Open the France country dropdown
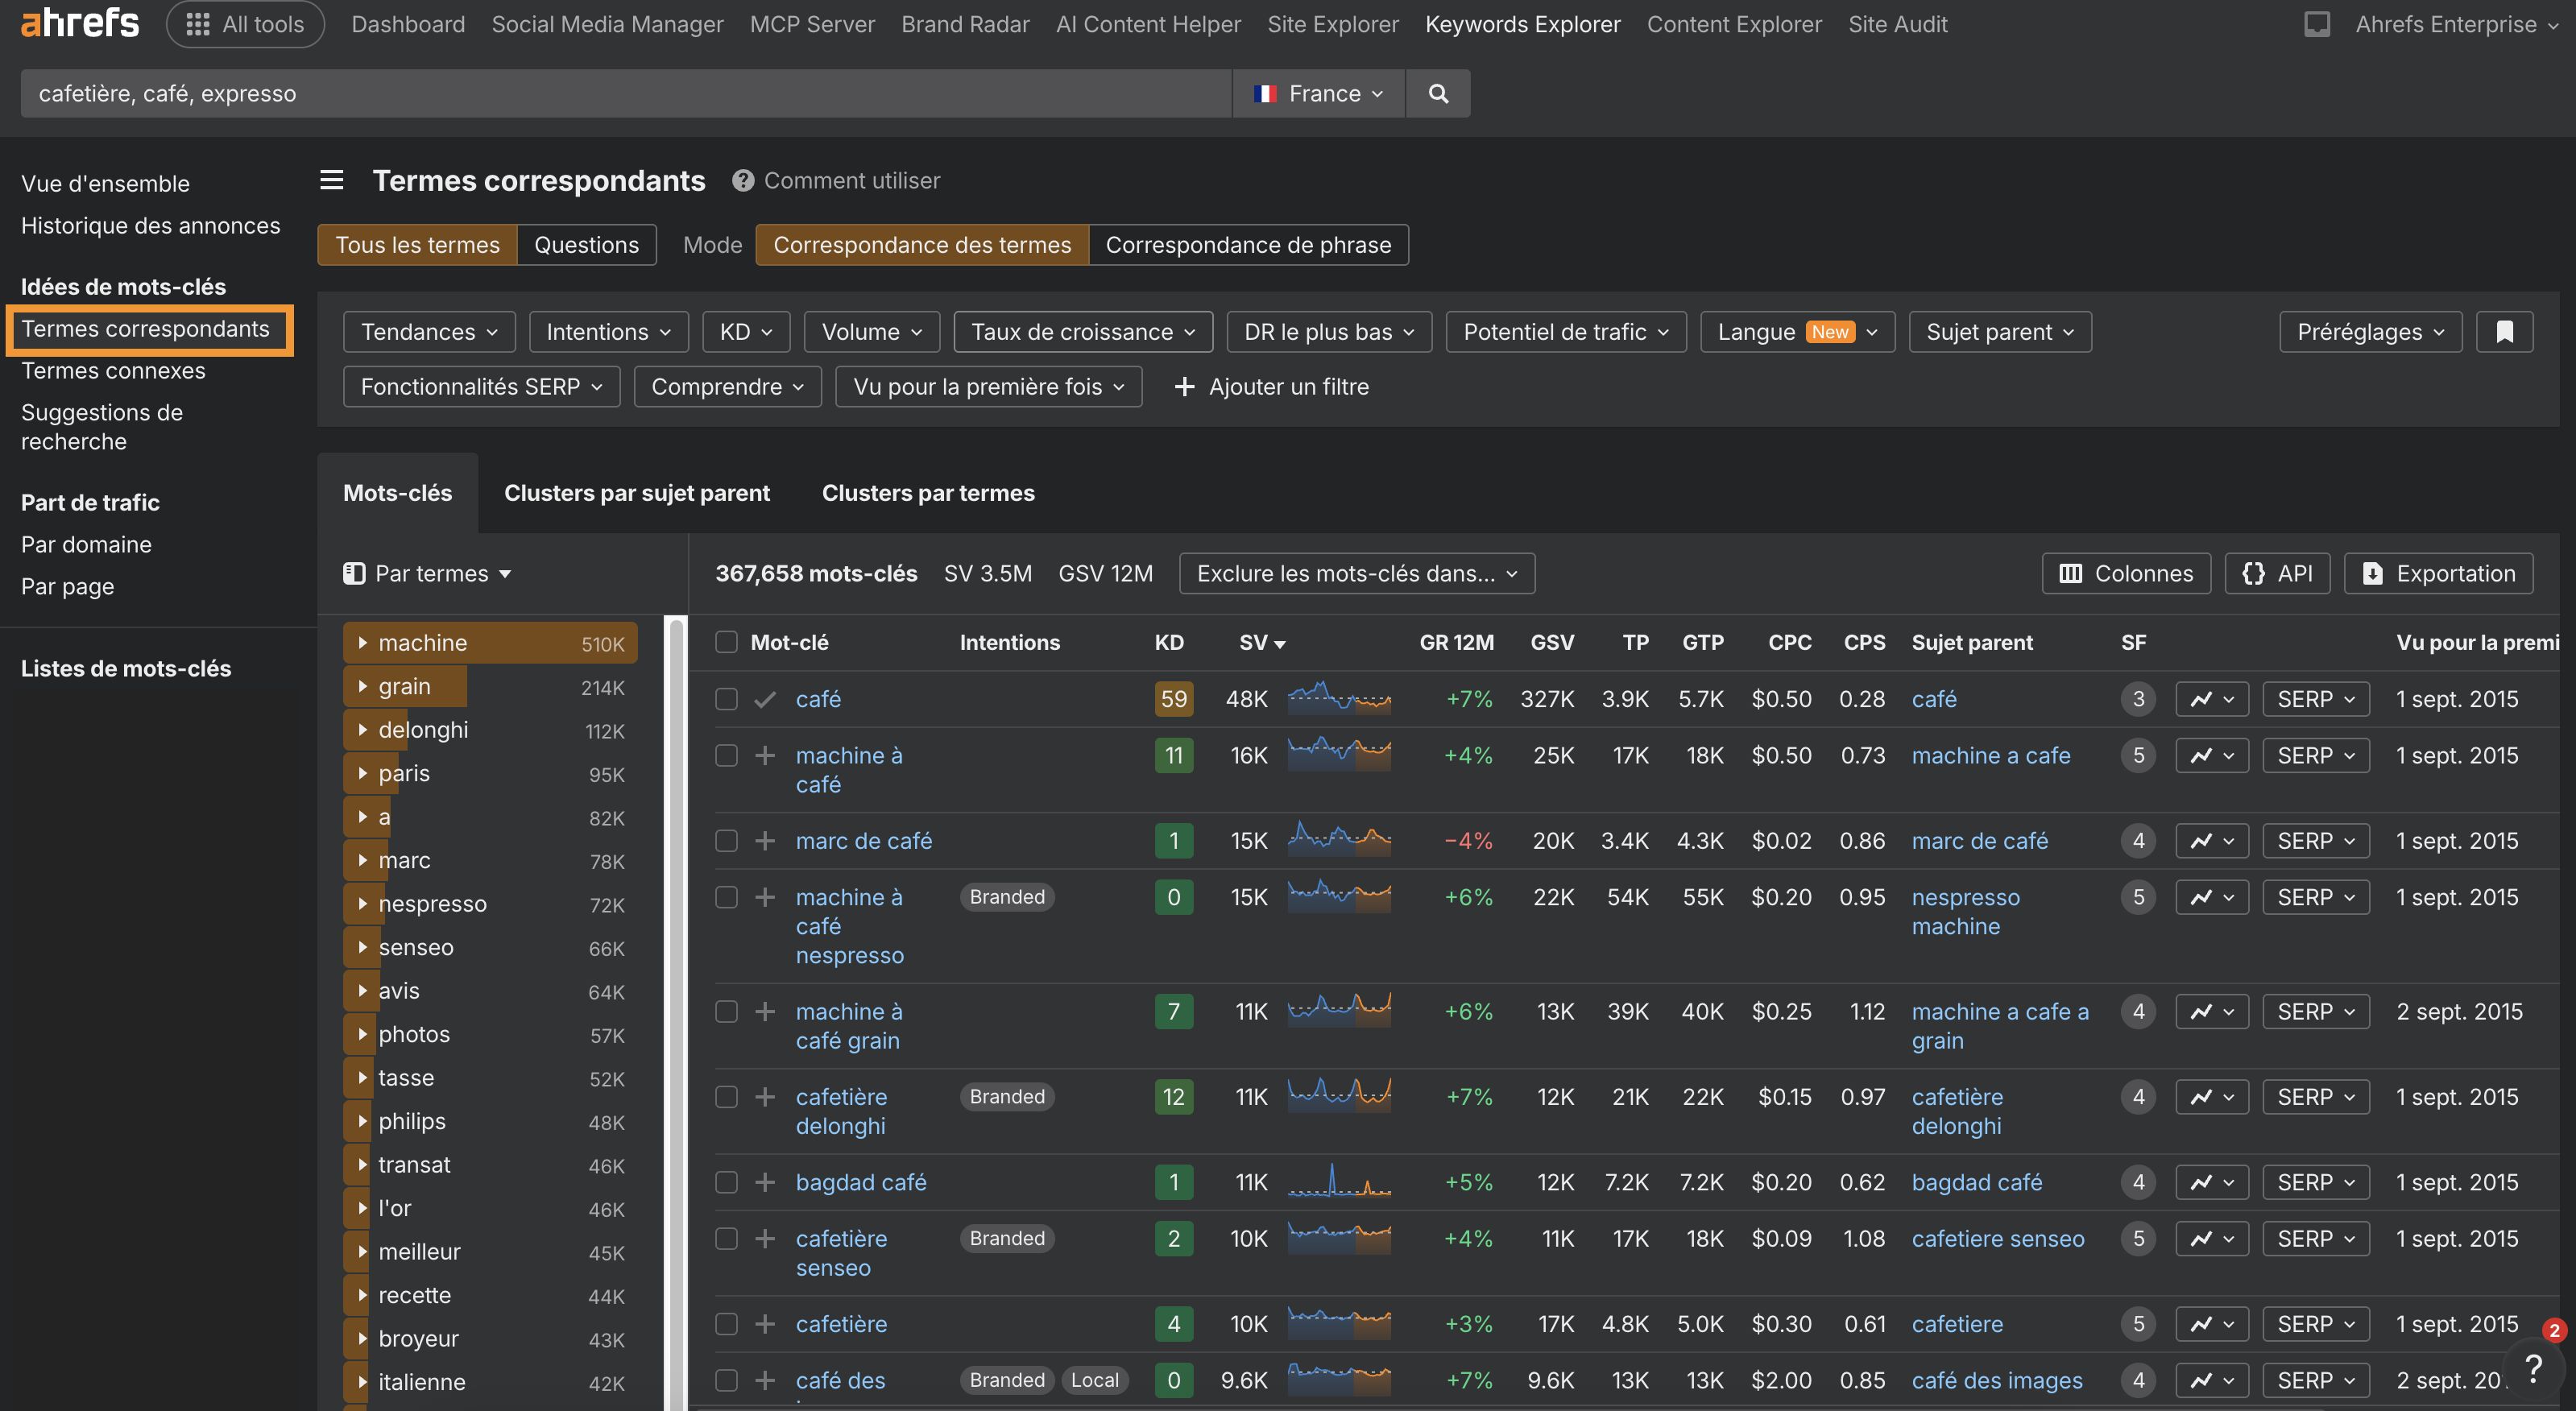2576x1411 pixels. click(x=1318, y=93)
